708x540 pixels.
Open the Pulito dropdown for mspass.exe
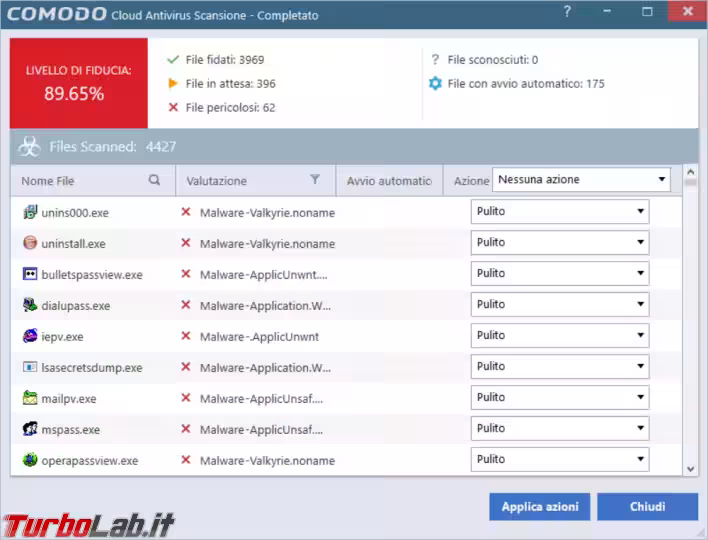(560, 428)
